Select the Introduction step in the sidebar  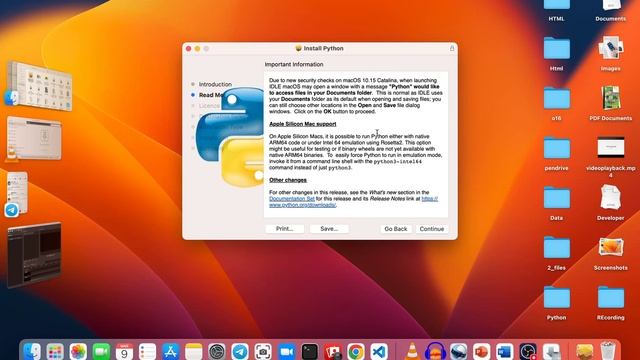215,84
